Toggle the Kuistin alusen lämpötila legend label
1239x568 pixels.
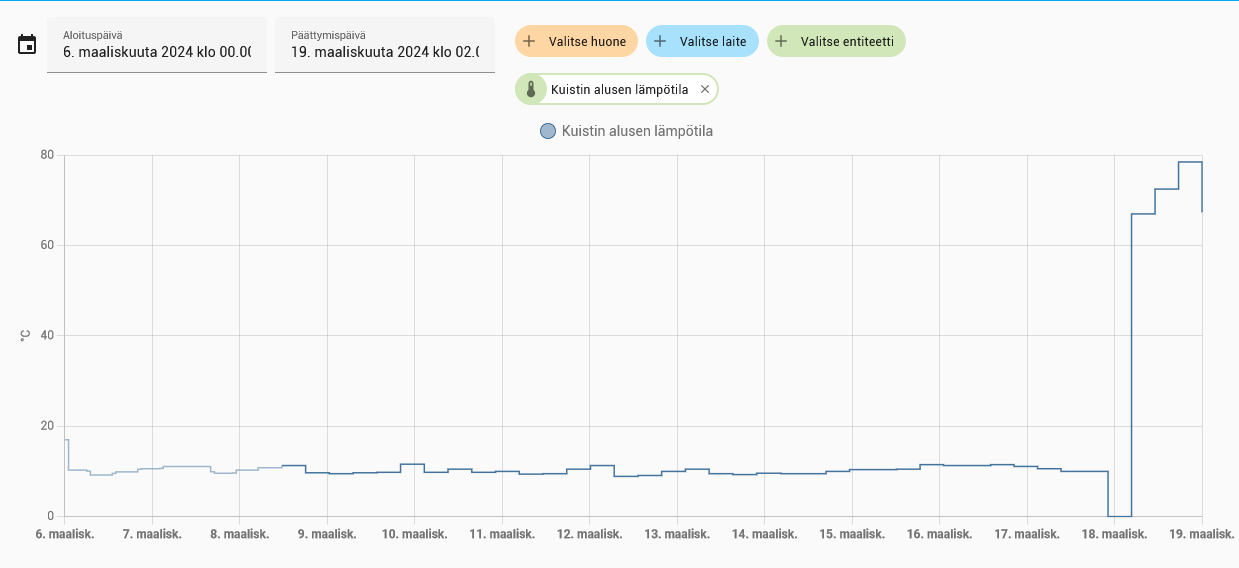tap(637, 131)
